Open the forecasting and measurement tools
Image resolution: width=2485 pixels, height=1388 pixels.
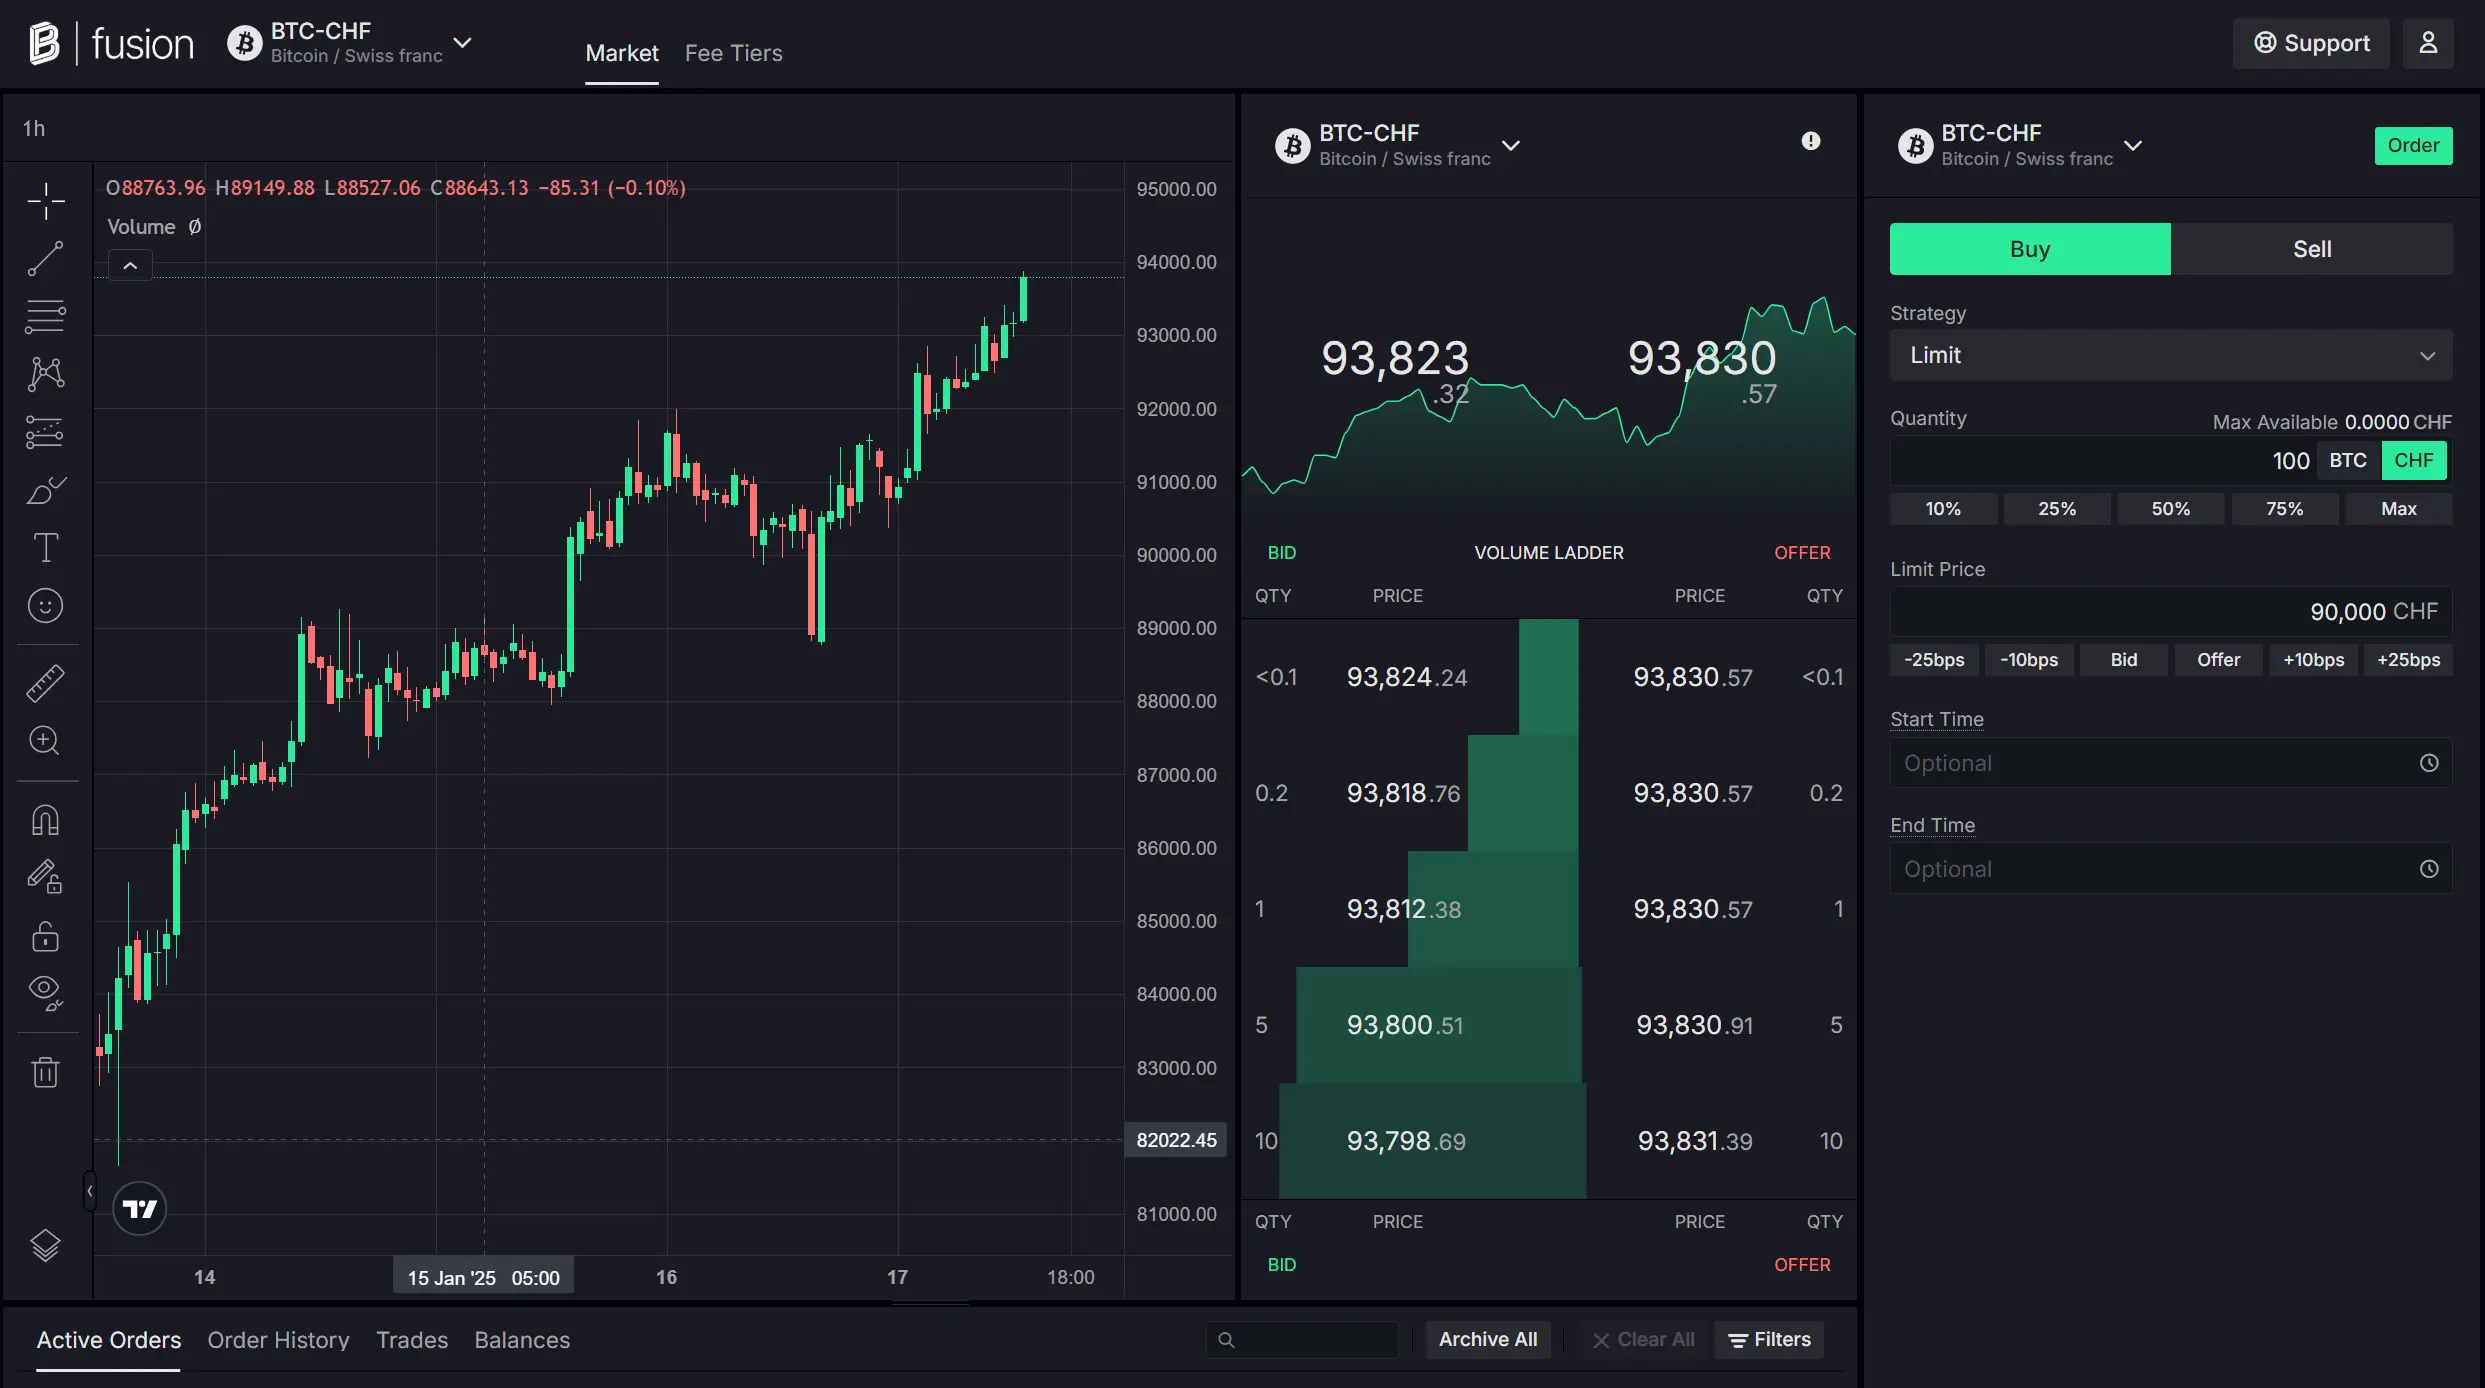(x=46, y=433)
